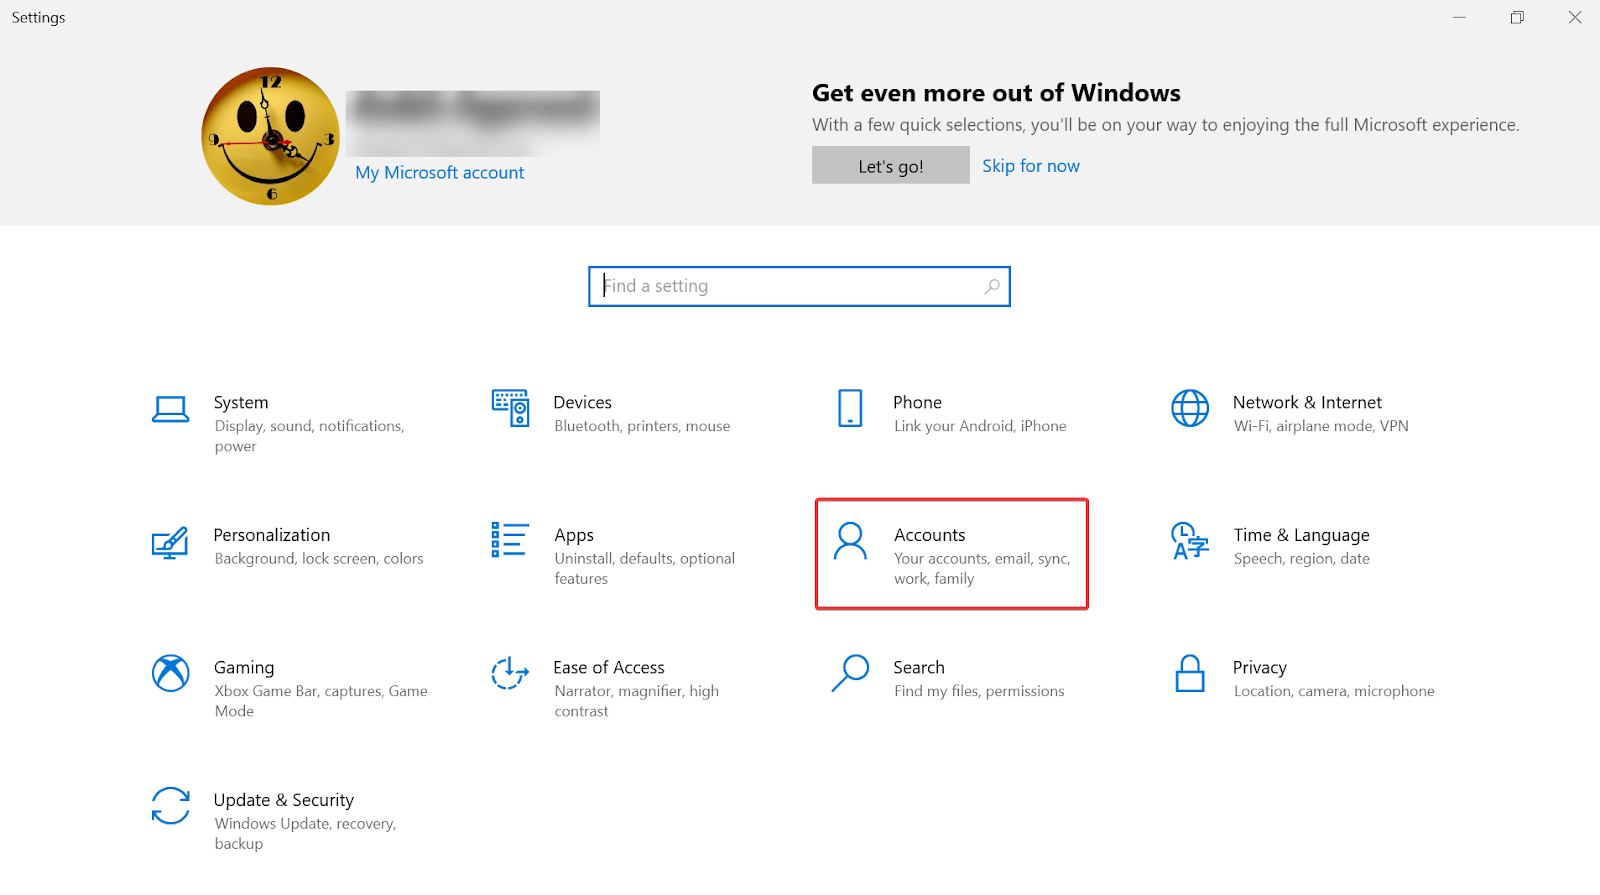
Task: Open the Accounts person icon
Action: pyautogui.click(x=850, y=541)
